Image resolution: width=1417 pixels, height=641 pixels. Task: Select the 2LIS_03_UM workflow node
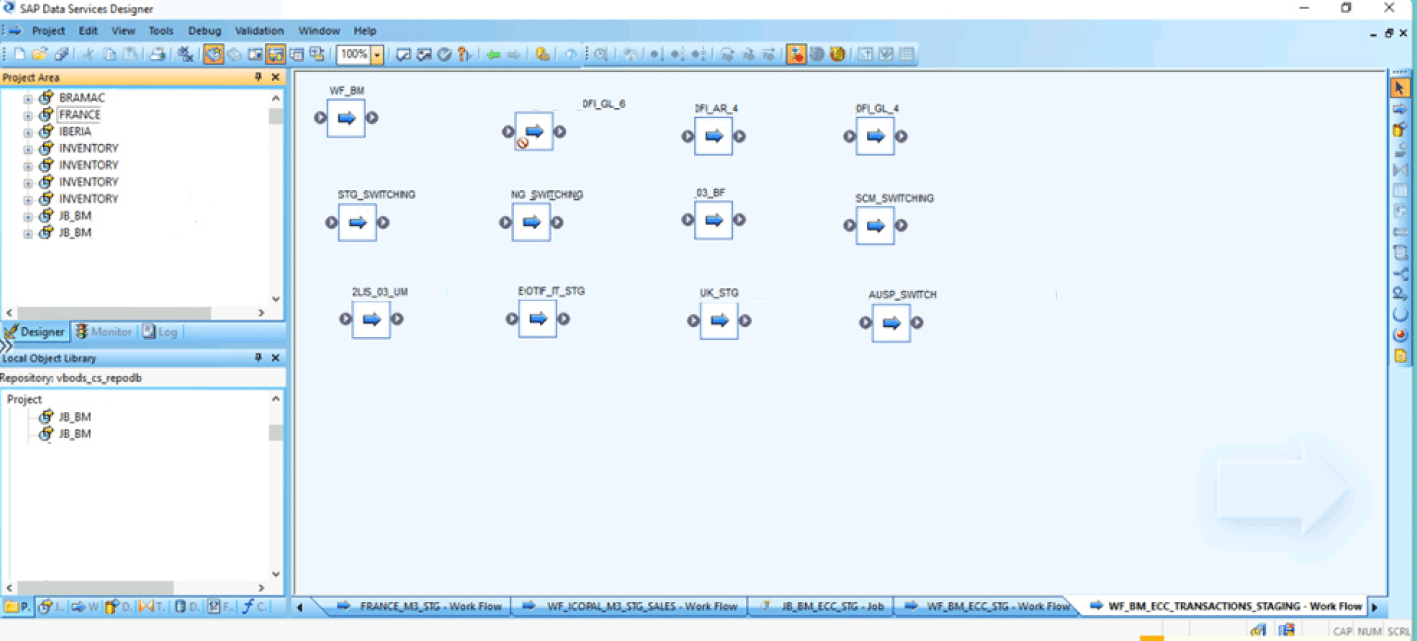click(371, 319)
